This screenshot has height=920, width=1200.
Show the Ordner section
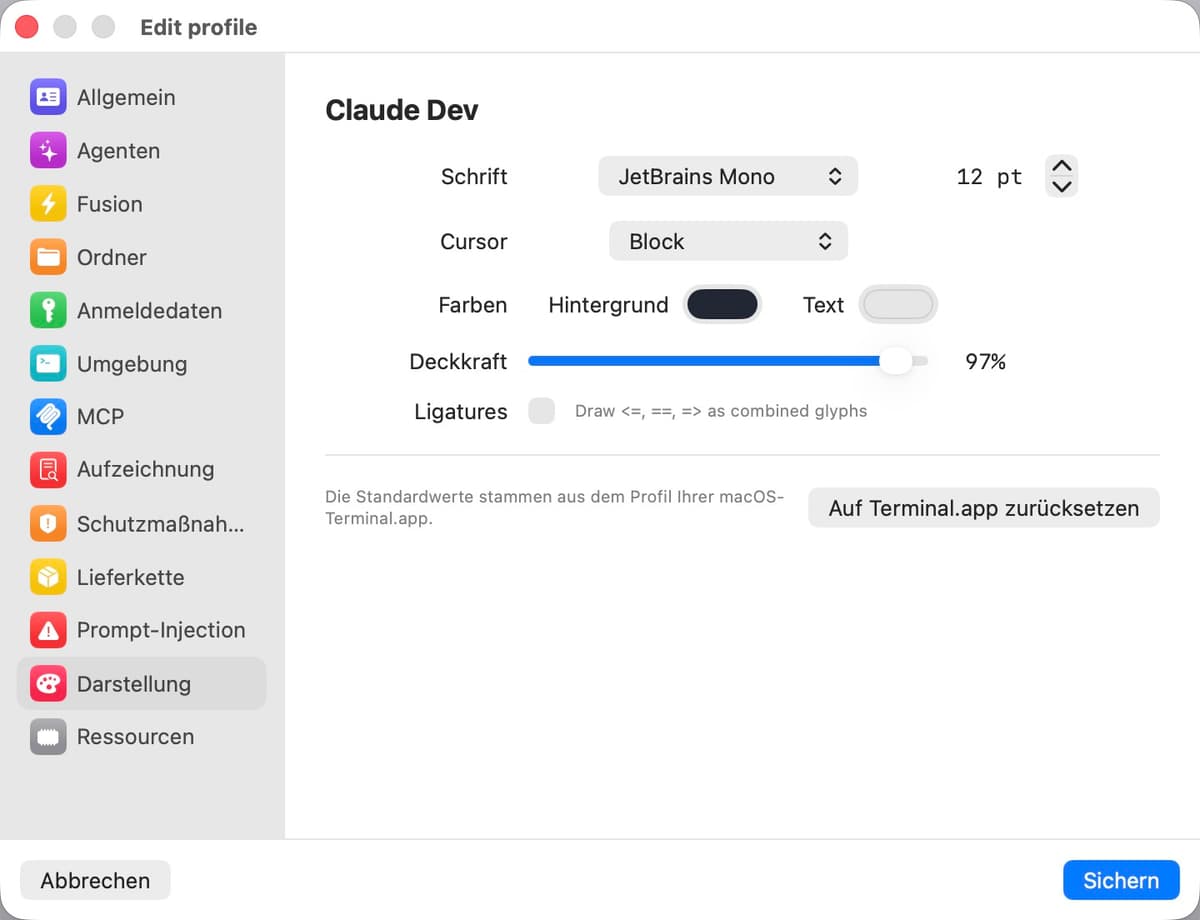pyautogui.click(x=142, y=257)
